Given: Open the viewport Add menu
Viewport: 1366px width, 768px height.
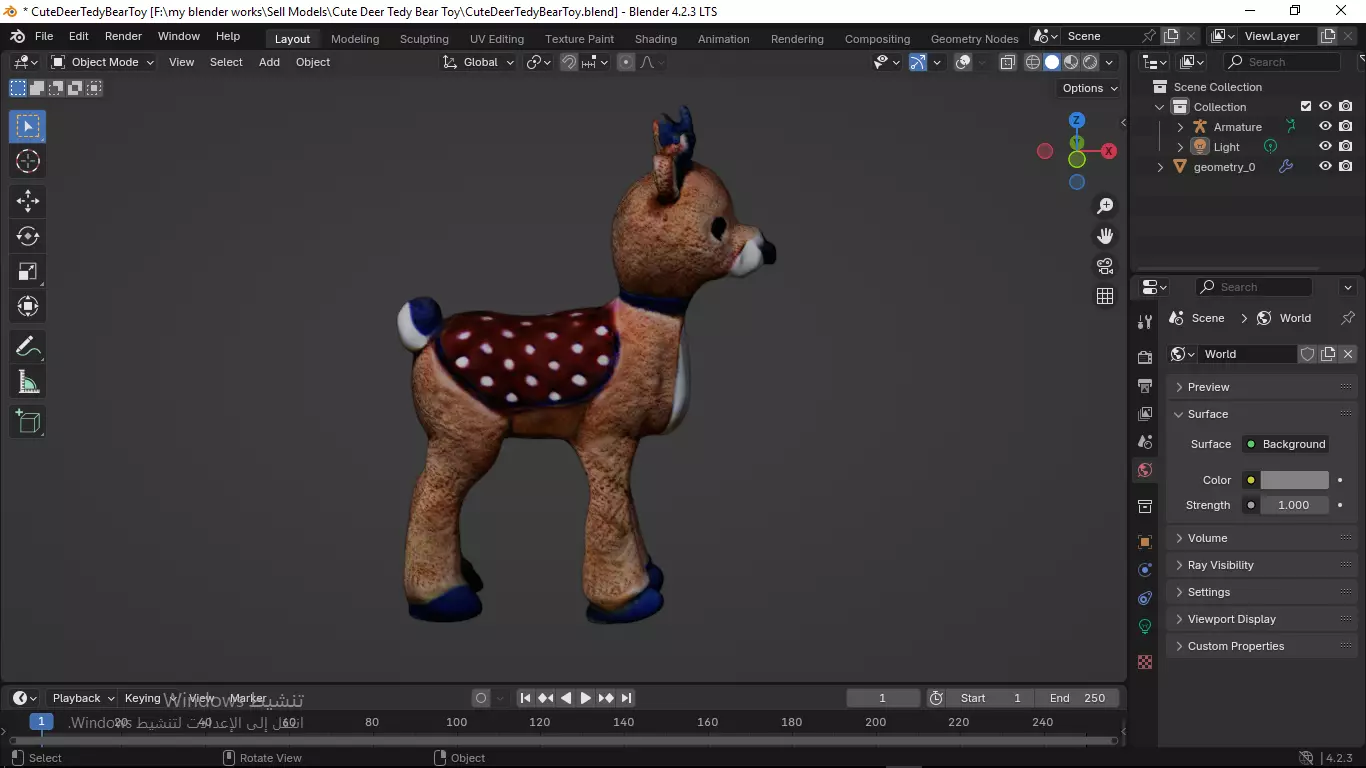Looking at the screenshot, I should click(269, 62).
